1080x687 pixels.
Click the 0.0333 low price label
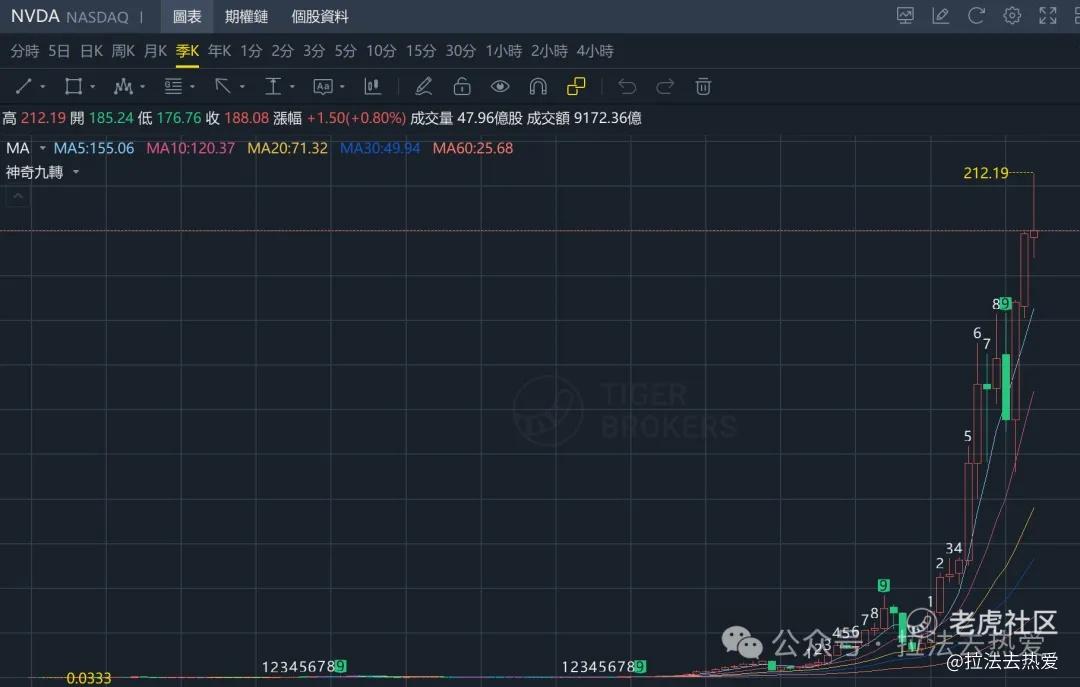[x=89, y=679]
